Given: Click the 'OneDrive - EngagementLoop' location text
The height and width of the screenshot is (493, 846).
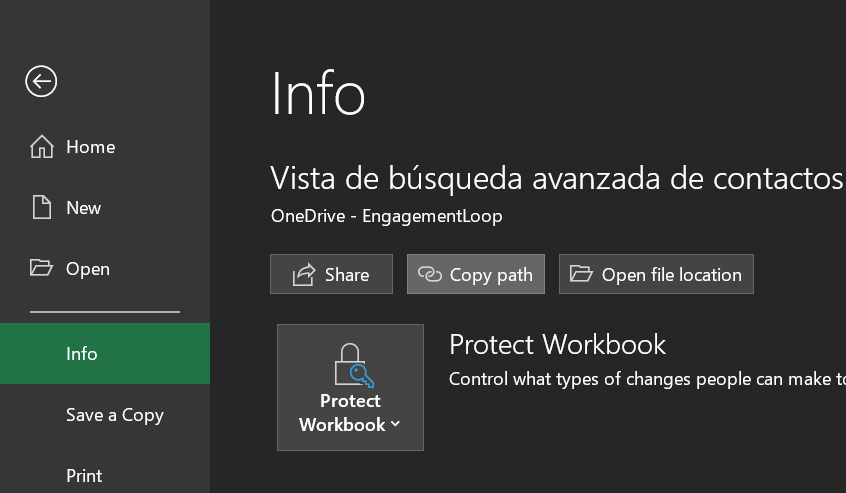Looking at the screenshot, I should pos(386,216).
